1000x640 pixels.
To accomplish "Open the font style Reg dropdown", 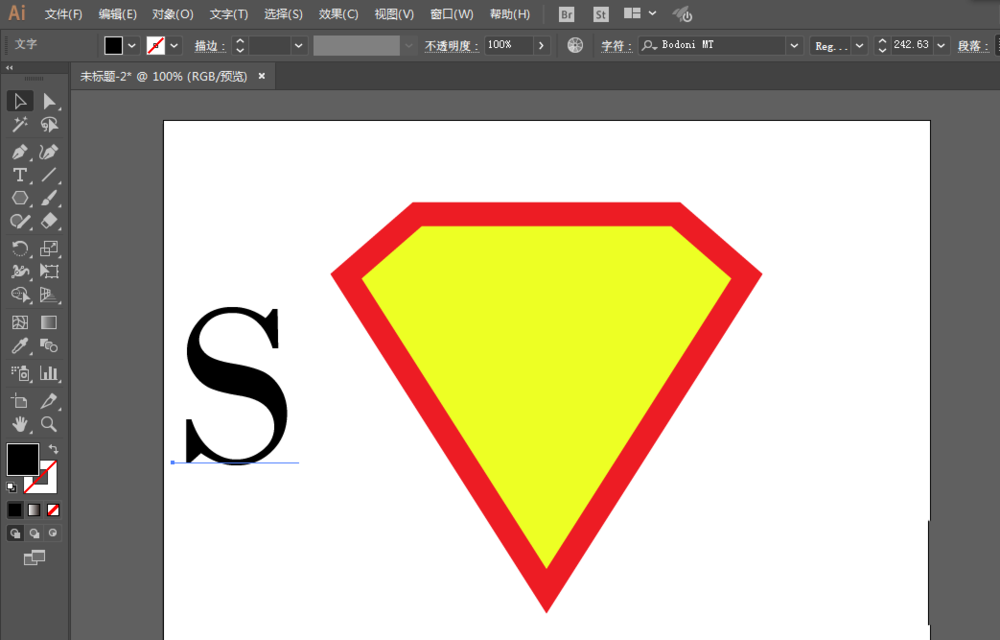I will pyautogui.click(x=859, y=45).
